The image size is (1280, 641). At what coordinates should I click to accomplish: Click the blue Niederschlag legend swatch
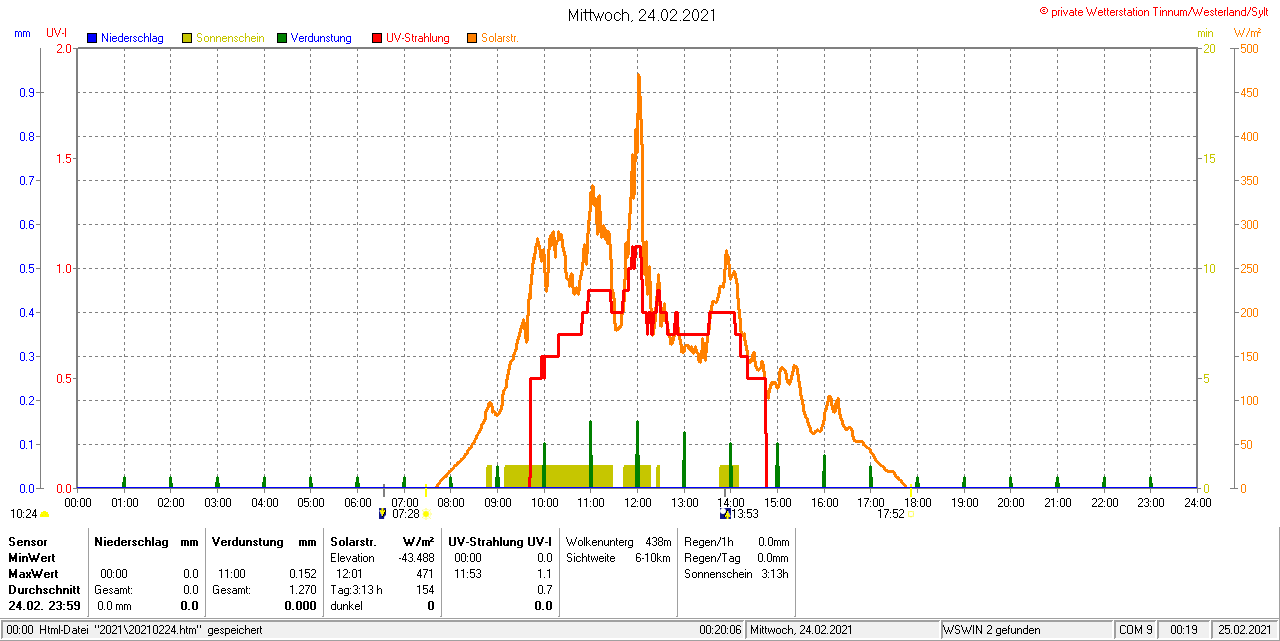(x=92, y=38)
